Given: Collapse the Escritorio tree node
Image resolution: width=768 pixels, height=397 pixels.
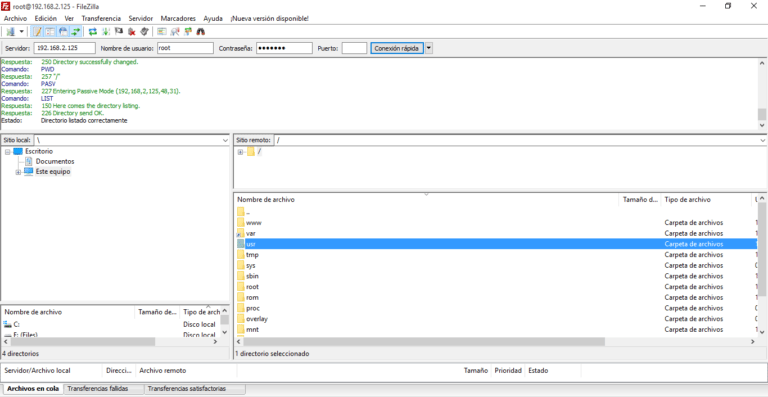Looking at the screenshot, I should tap(8, 152).
